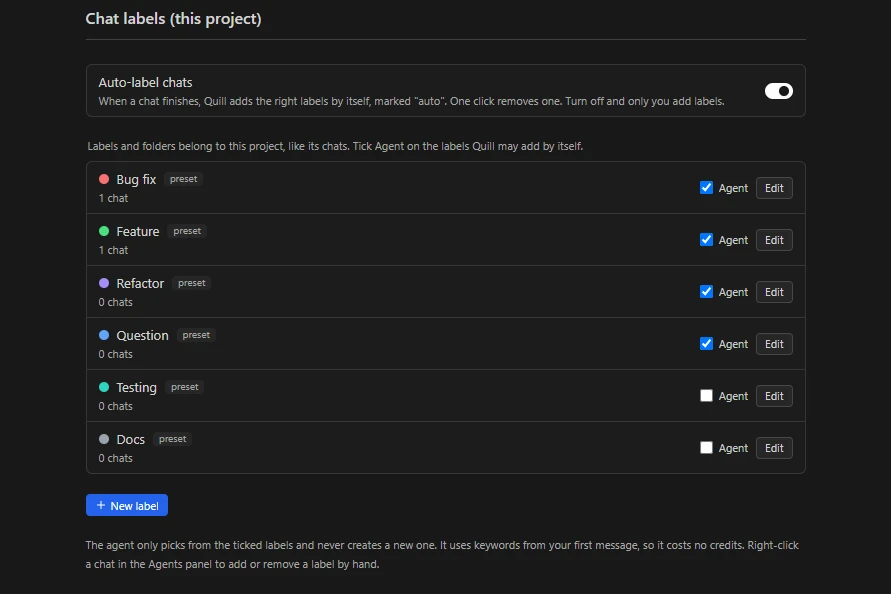Edit the Bug fix label
Image resolution: width=891 pixels, height=594 pixels.
774,188
